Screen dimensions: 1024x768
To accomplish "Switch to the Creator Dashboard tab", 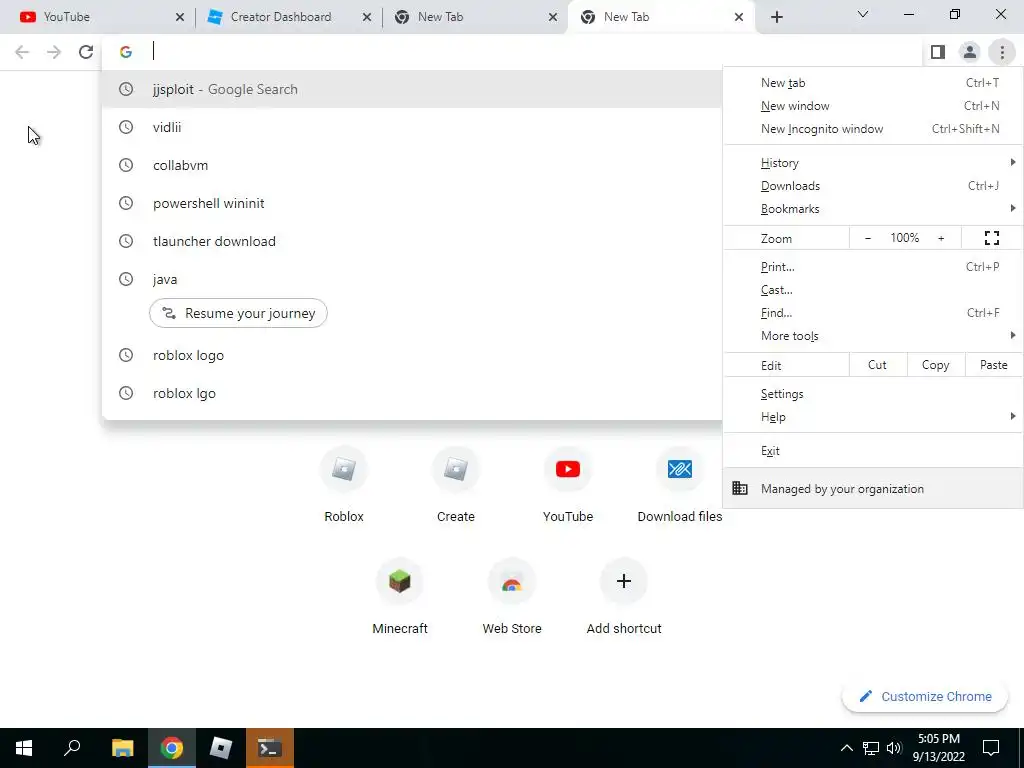I will (287, 17).
